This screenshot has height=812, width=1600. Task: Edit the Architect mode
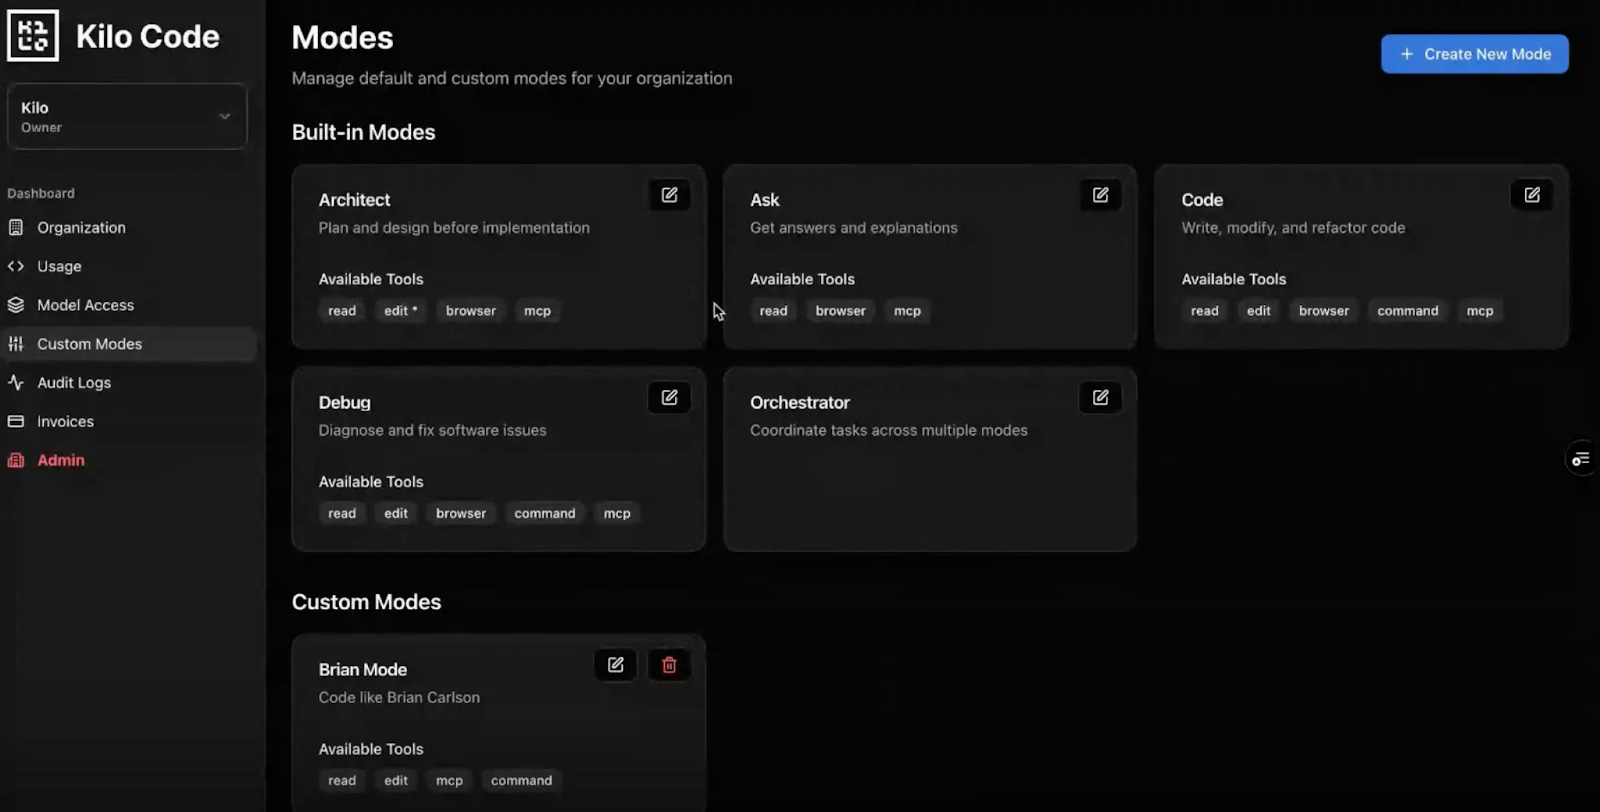[x=669, y=195]
